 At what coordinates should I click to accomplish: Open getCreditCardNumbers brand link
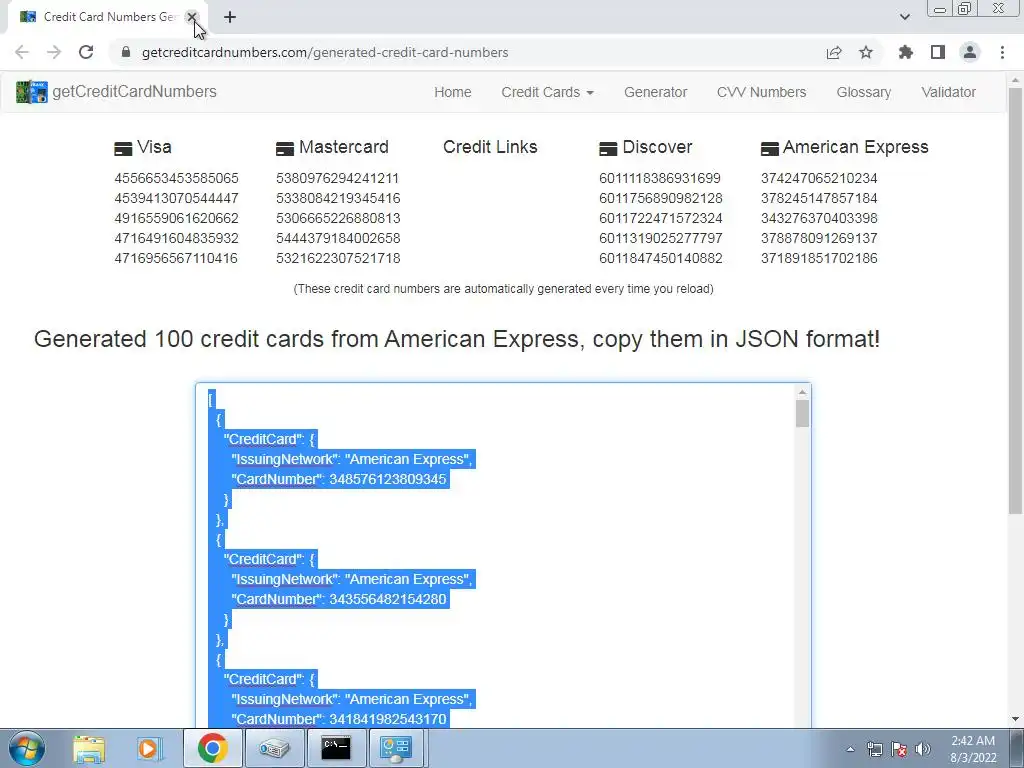click(134, 91)
